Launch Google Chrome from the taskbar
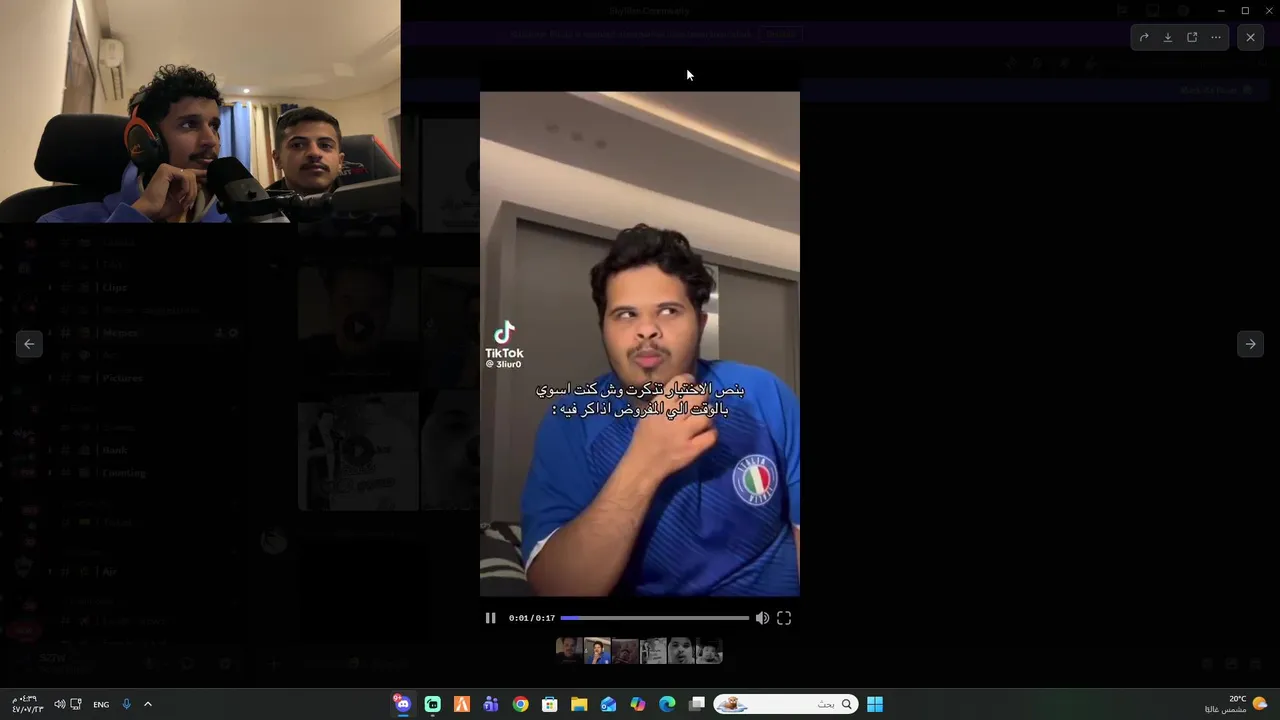 [x=520, y=704]
